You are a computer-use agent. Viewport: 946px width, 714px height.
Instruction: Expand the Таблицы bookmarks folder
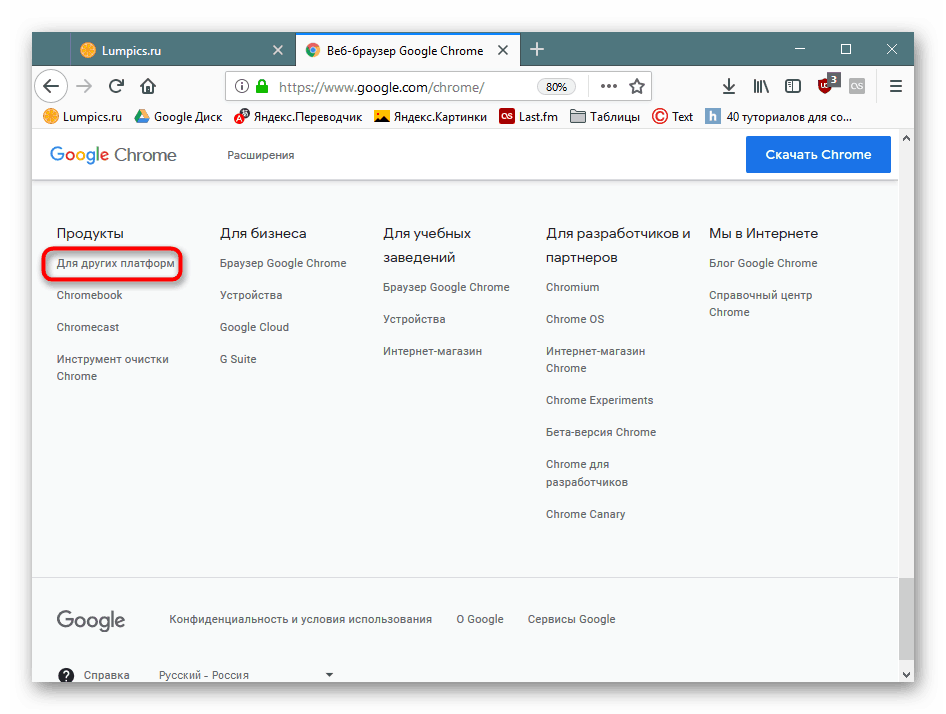[605, 116]
